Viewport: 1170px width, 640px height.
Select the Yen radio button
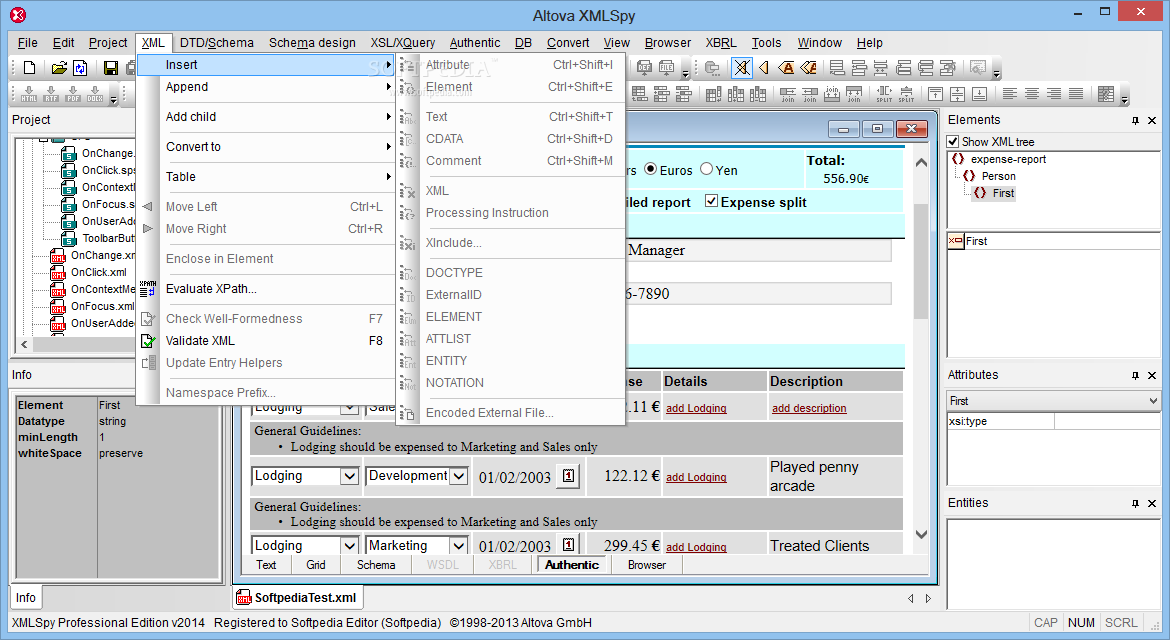pos(707,169)
